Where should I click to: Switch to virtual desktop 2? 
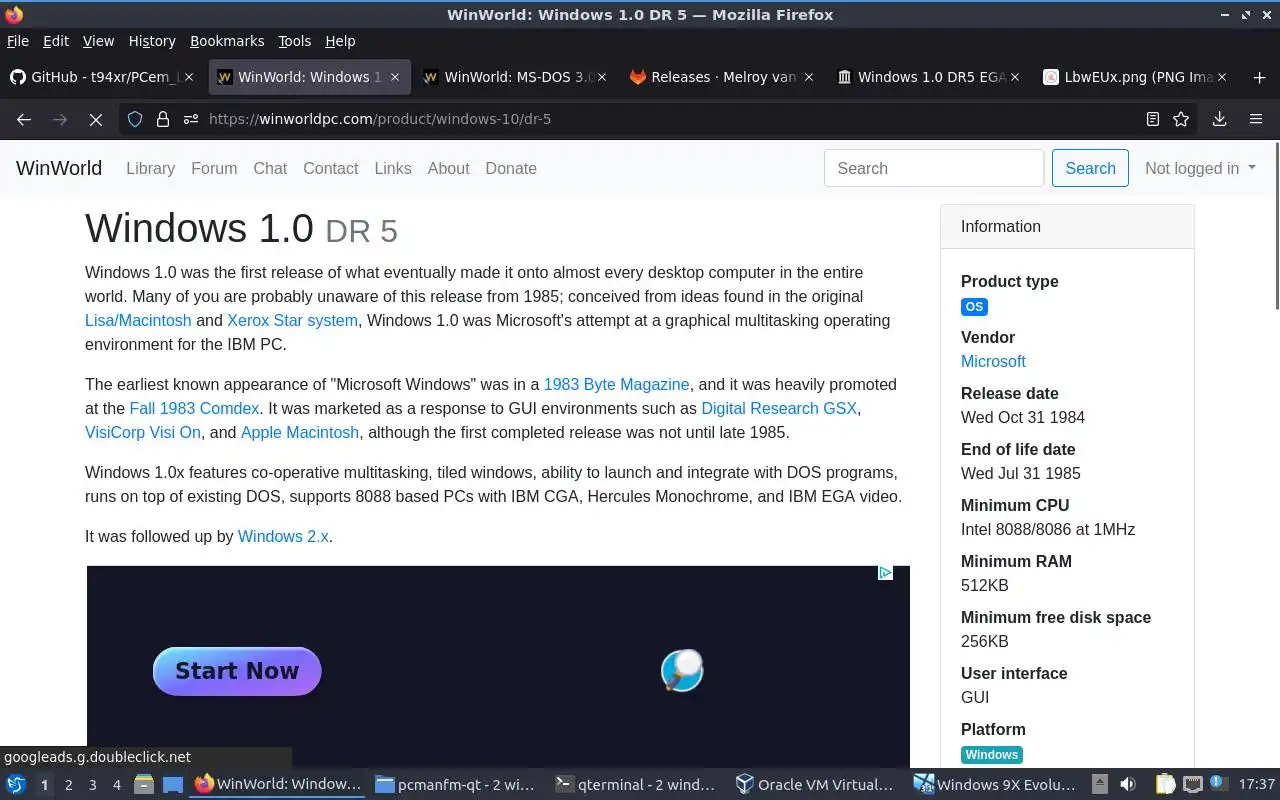(x=68, y=785)
